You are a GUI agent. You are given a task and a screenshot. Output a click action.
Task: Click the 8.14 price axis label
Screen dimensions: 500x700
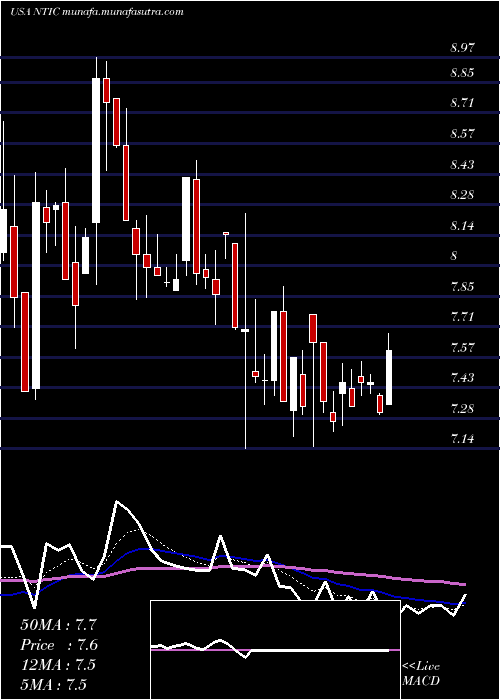[463, 225]
